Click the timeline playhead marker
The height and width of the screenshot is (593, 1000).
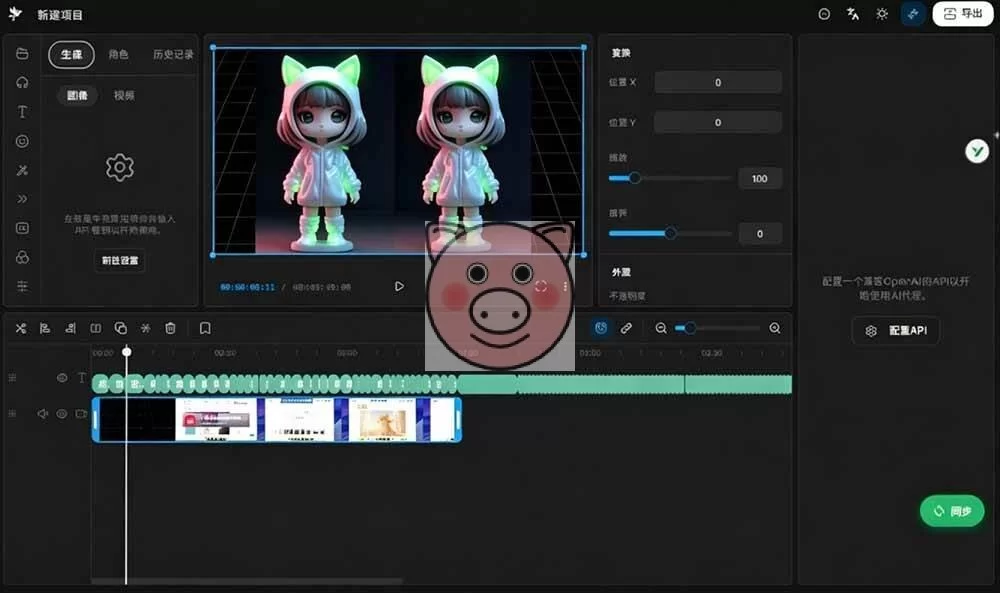(127, 352)
